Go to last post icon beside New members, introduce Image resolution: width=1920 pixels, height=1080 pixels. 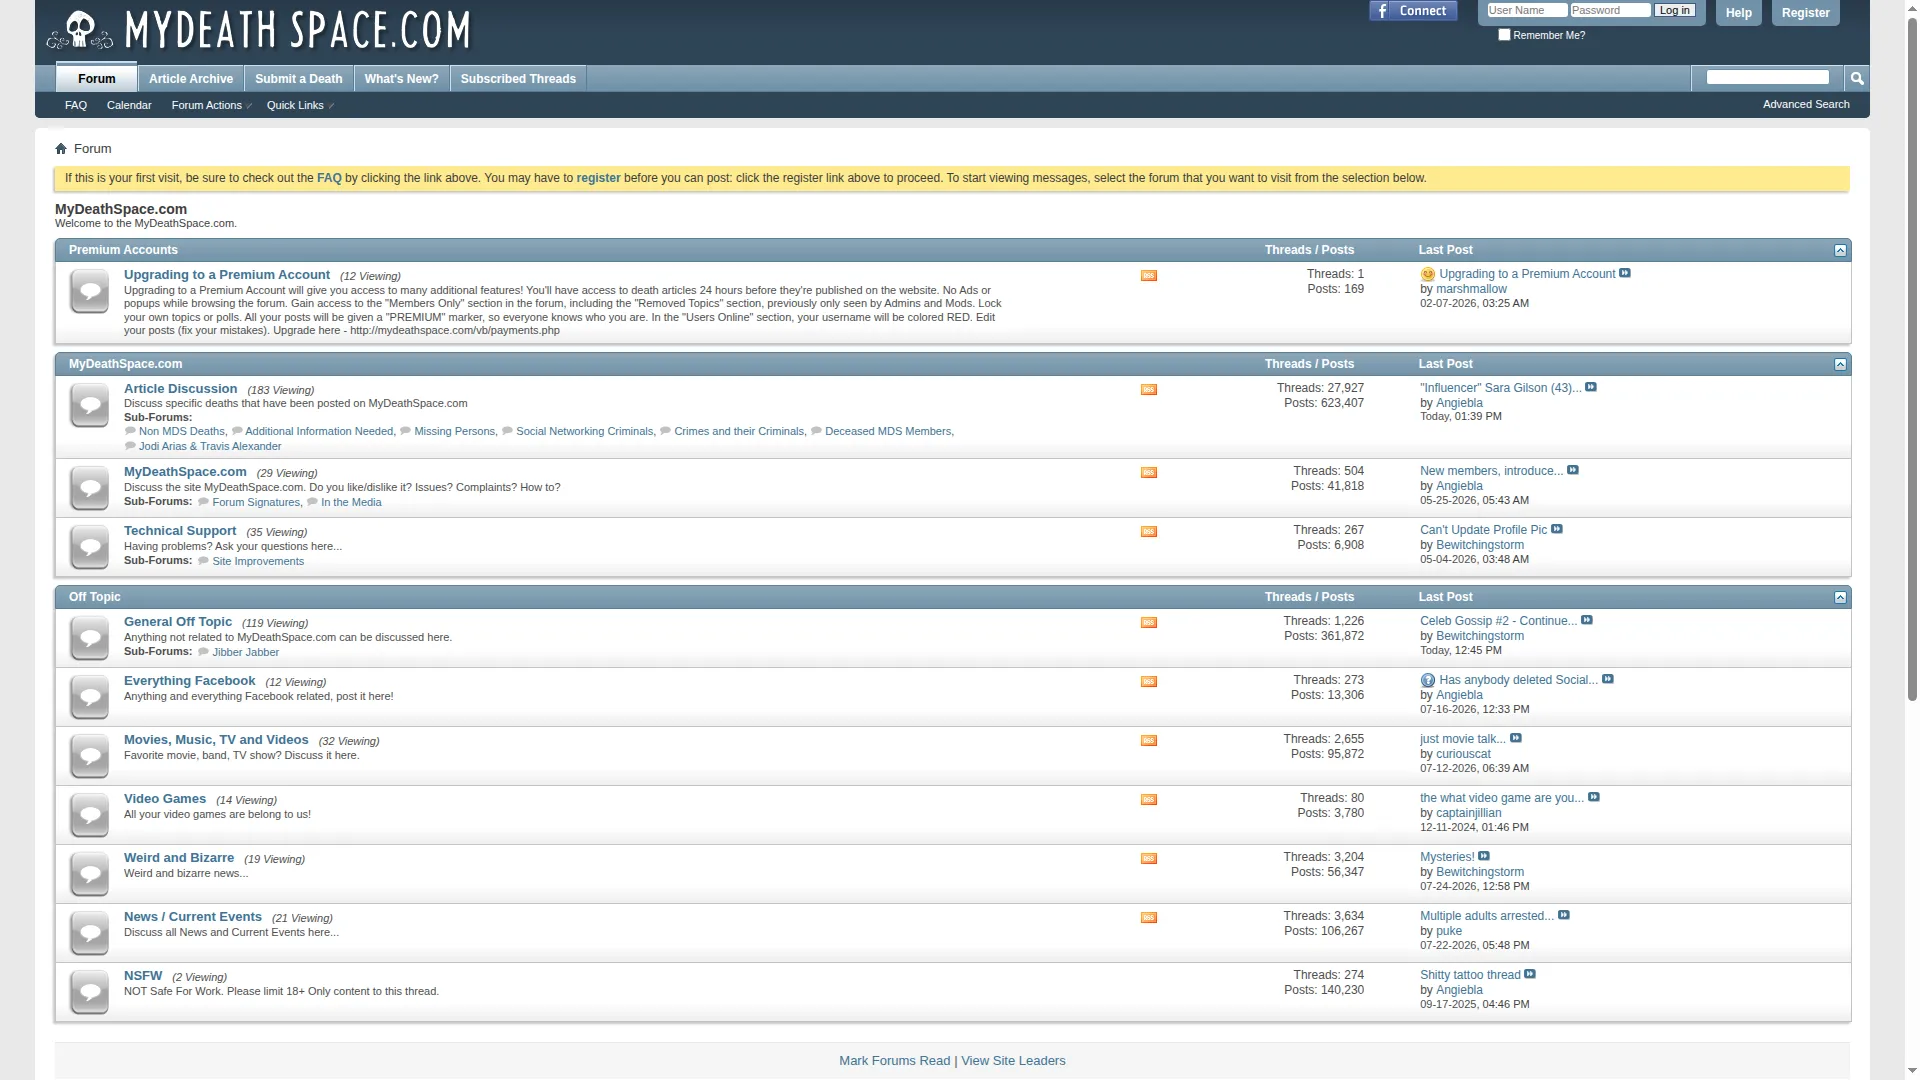(x=1573, y=470)
